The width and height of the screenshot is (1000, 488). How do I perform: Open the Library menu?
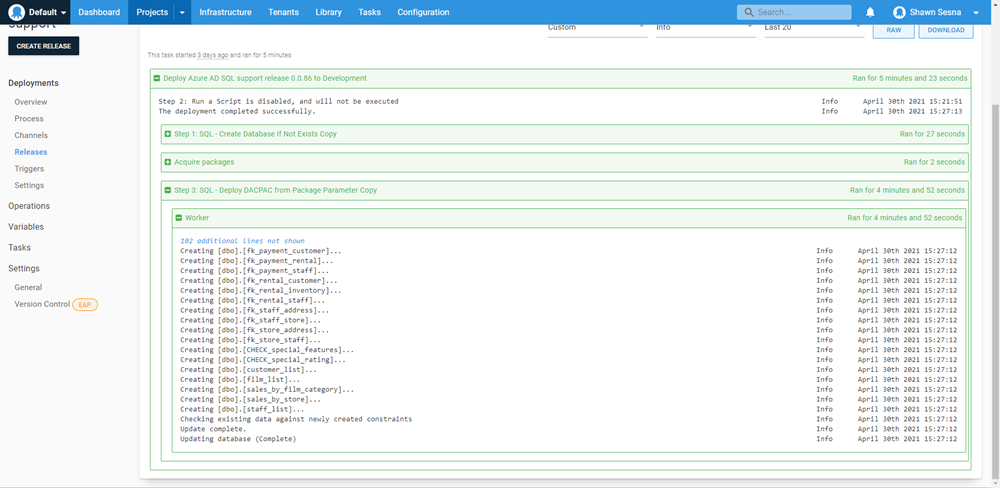(x=328, y=12)
